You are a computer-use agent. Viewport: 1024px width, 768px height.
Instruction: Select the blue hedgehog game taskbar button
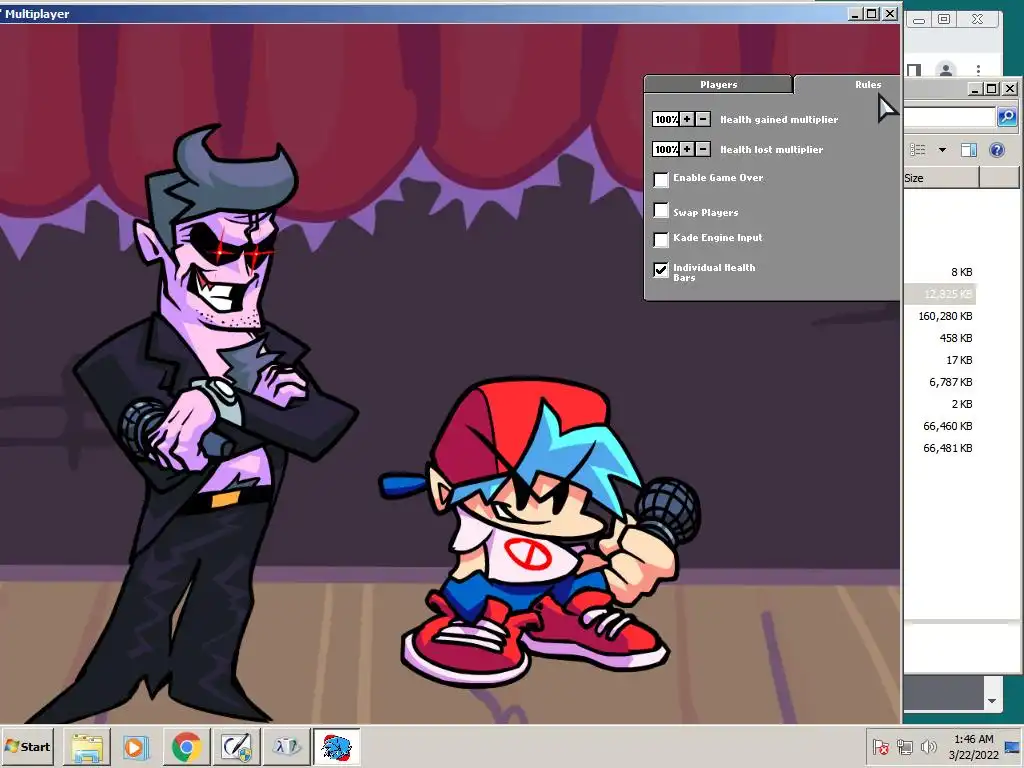click(336, 746)
